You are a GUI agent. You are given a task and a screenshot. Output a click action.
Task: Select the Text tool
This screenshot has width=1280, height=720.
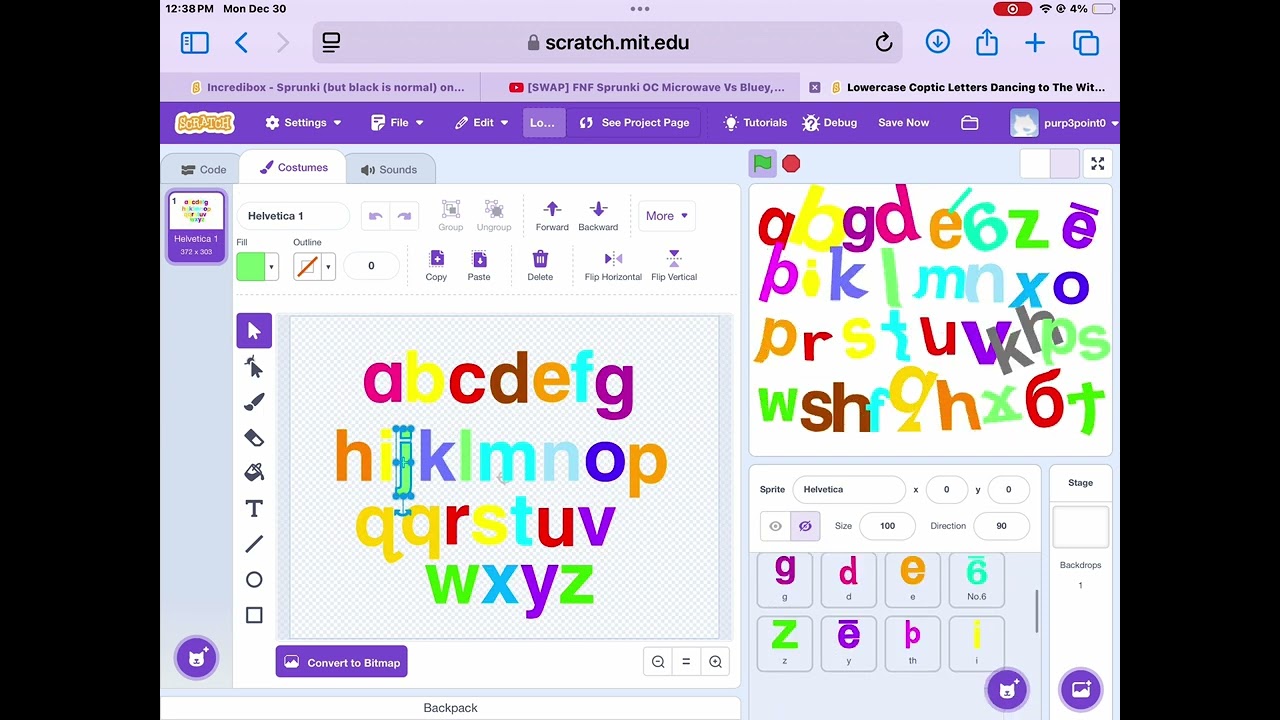[254, 509]
